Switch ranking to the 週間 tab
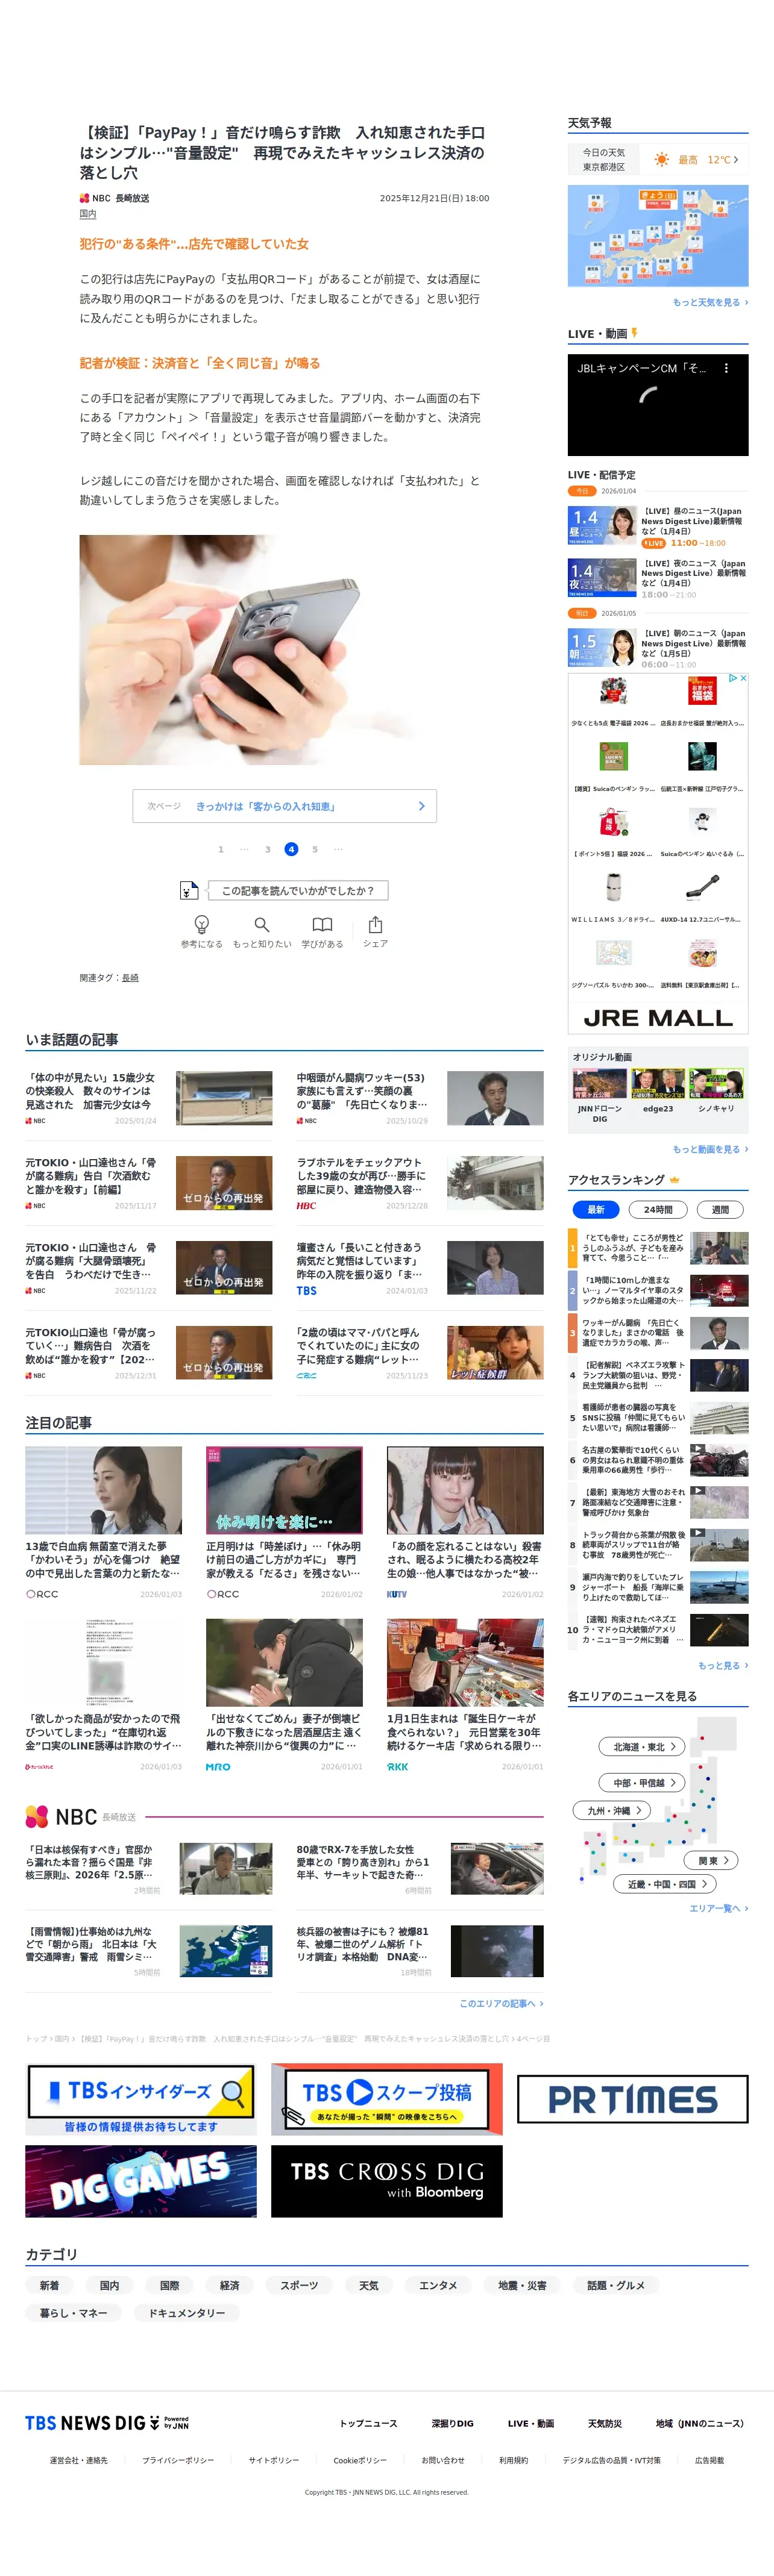The width and height of the screenshot is (774, 2576). pyautogui.click(x=720, y=1209)
